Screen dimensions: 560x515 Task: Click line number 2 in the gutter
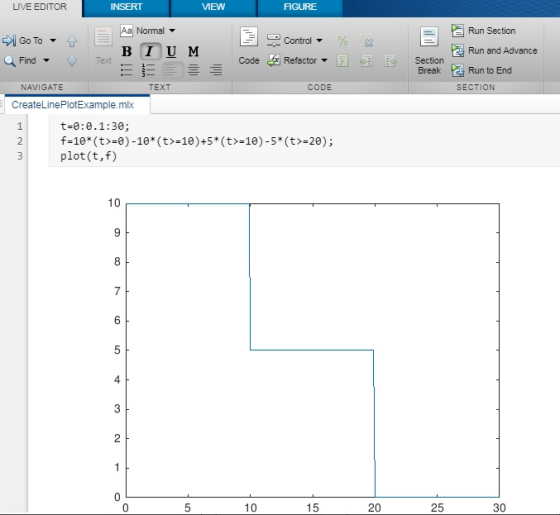coord(20,141)
